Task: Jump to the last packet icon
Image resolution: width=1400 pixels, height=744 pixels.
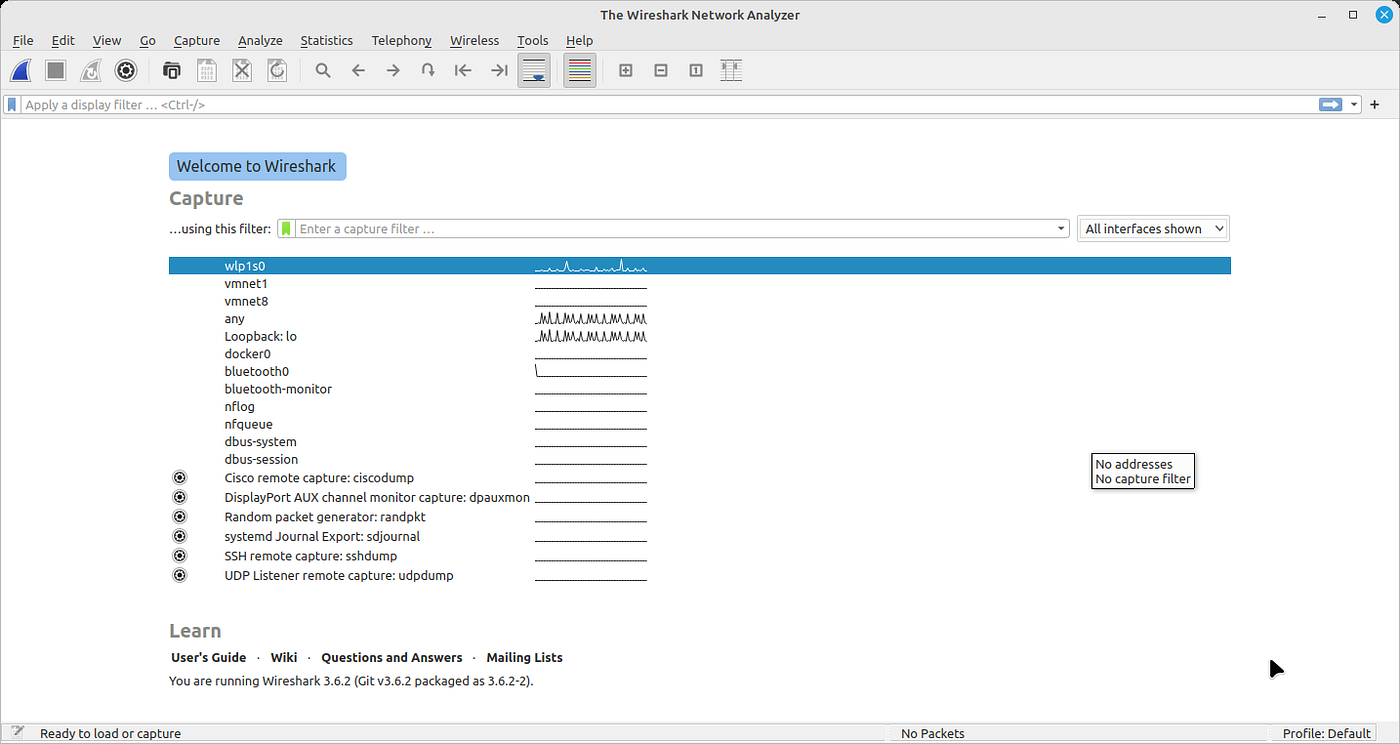Action: [x=499, y=70]
